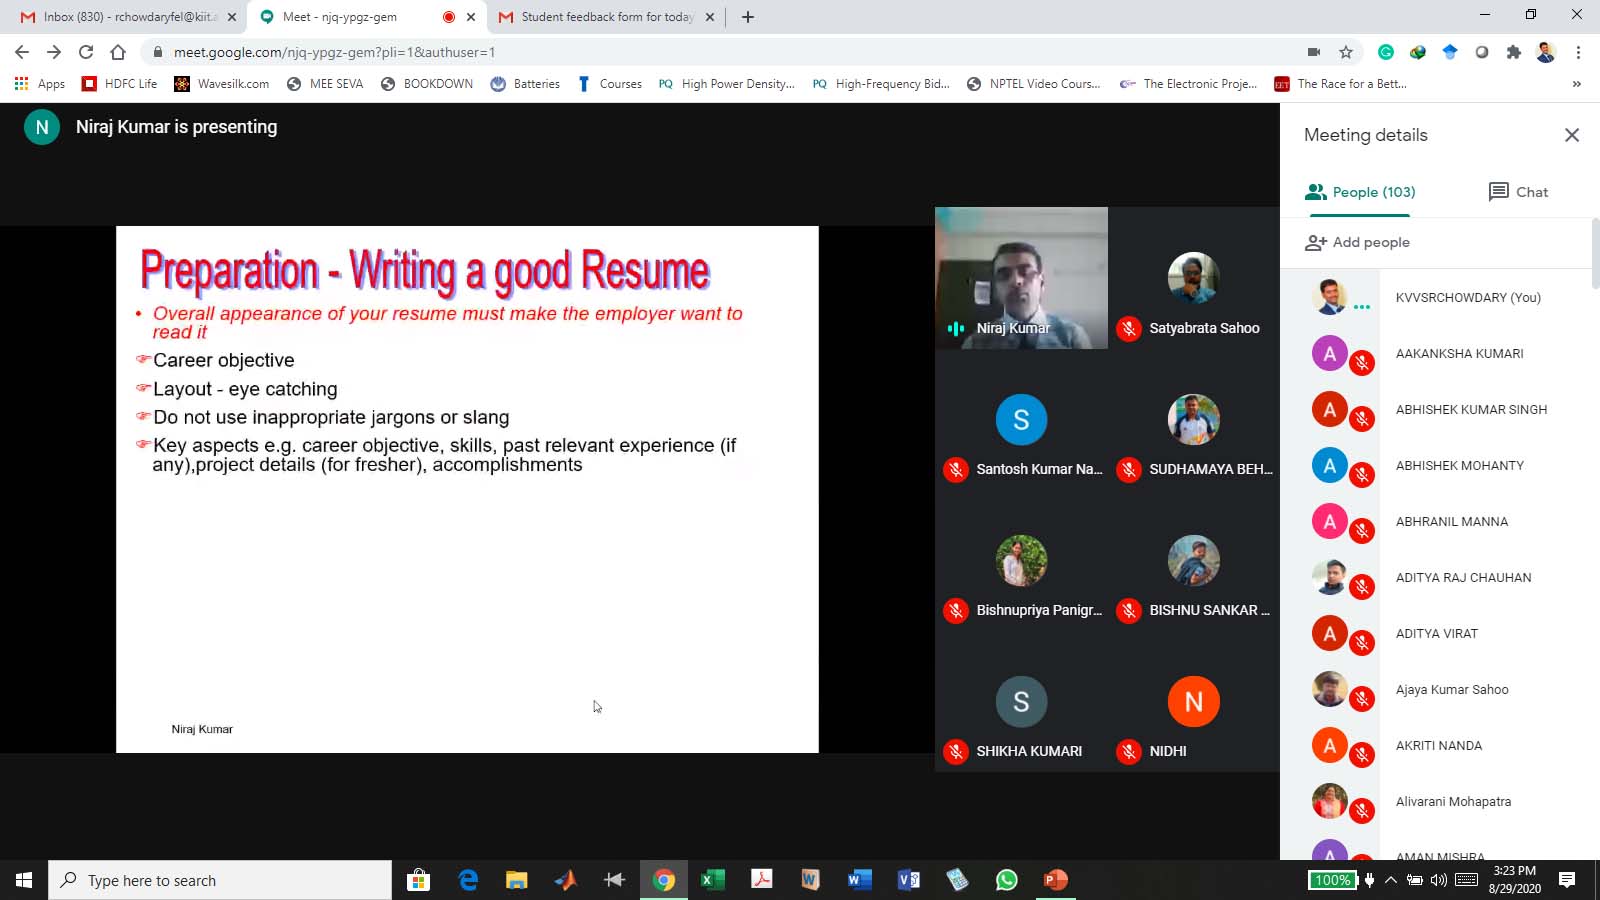The height and width of the screenshot is (900, 1600).
Task: Click the Windows search box
Action: coord(220,880)
